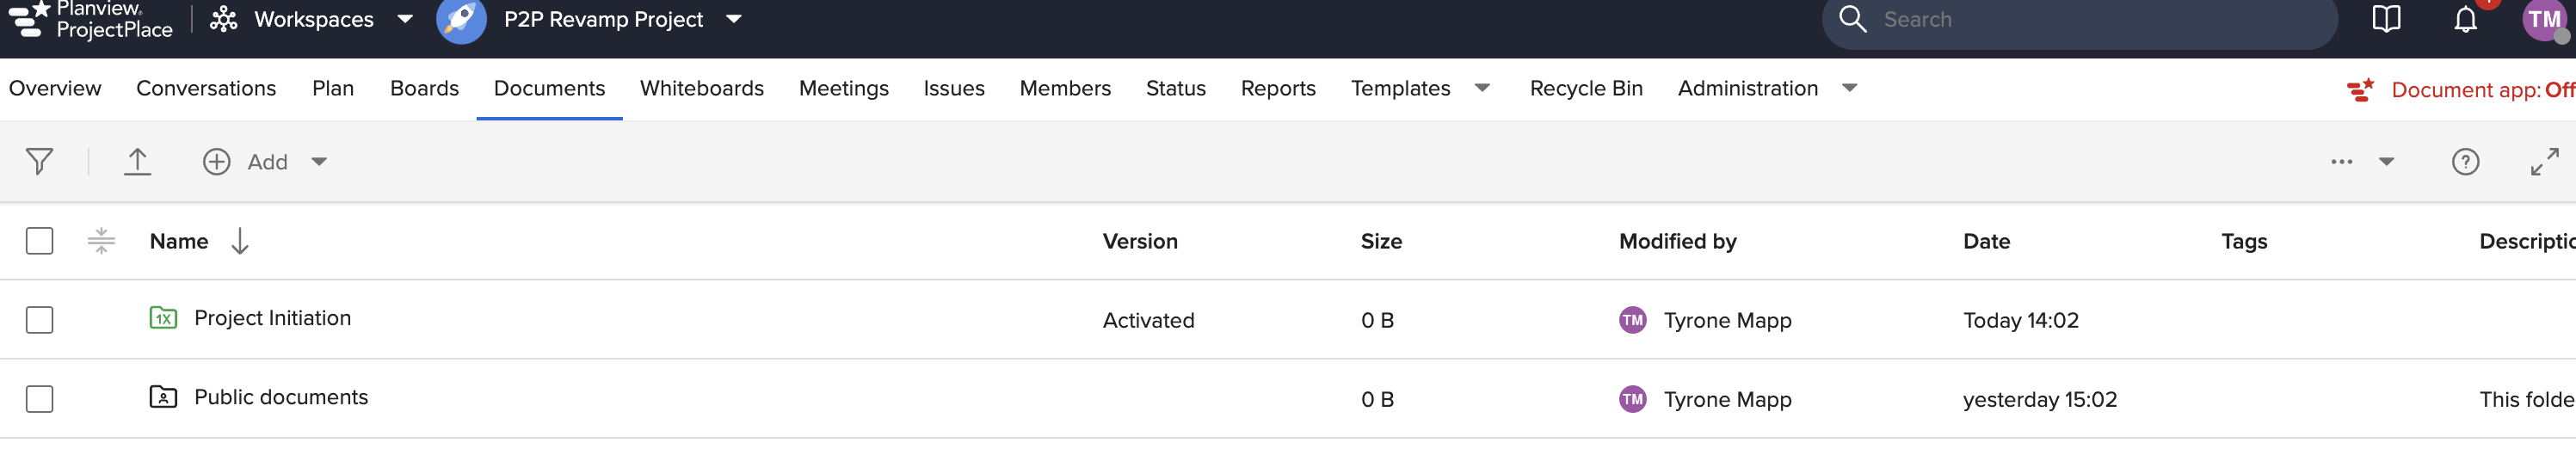The height and width of the screenshot is (461, 2576).
Task: Click the collapse all rows icon
Action: 101,241
